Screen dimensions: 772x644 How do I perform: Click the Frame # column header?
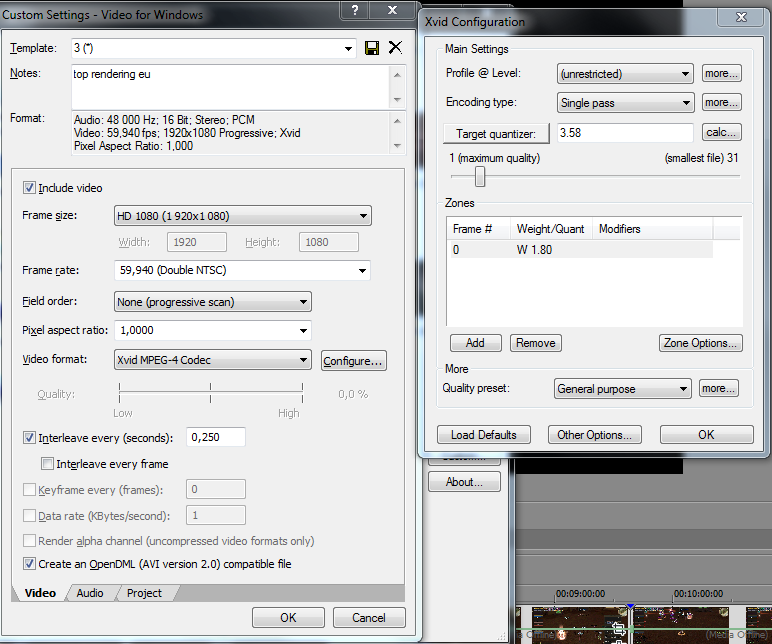[x=478, y=229]
